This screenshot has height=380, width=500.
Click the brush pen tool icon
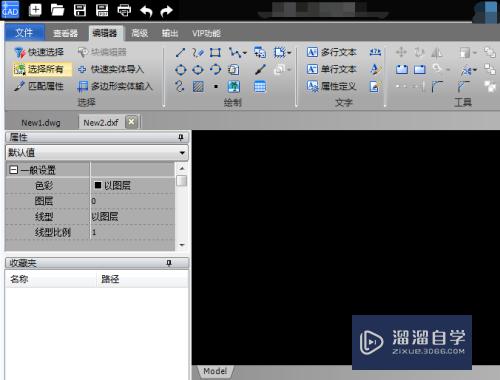[x=260, y=69]
